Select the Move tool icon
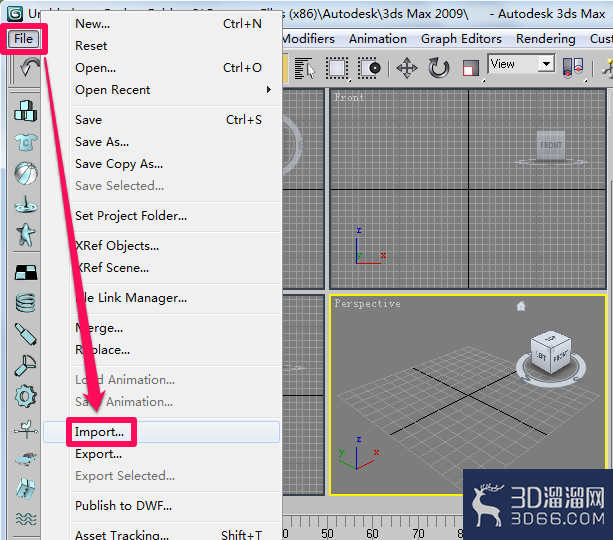Viewport: 613px width, 540px height. tap(407, 68)
